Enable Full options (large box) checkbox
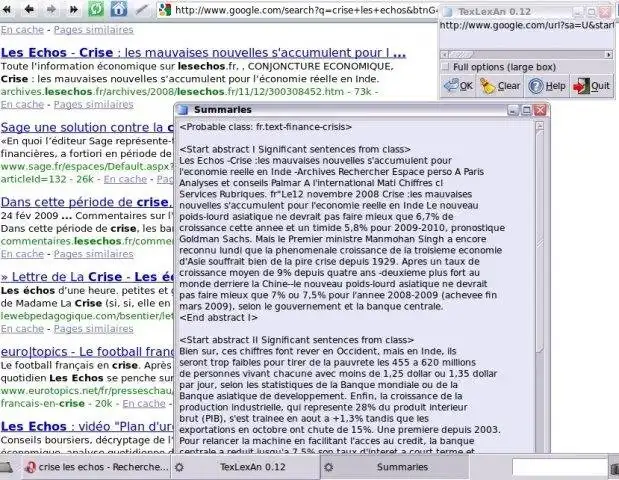 [445, 67]
